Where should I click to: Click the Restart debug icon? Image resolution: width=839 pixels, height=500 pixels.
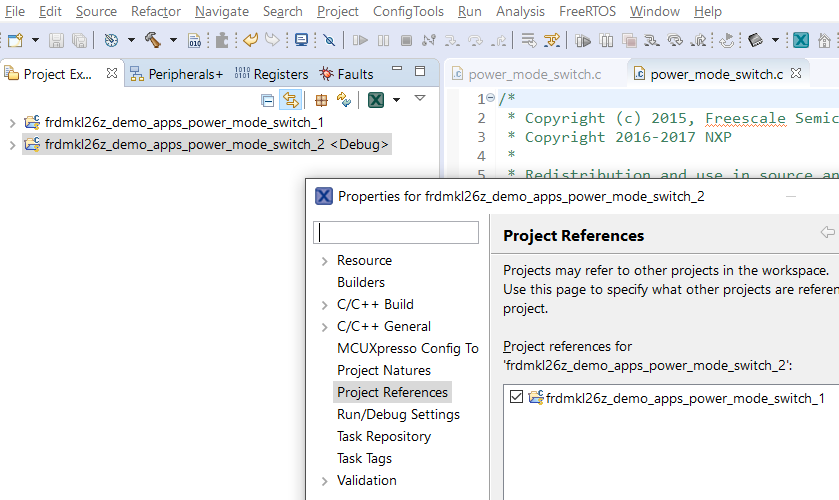tap(727, 40)
